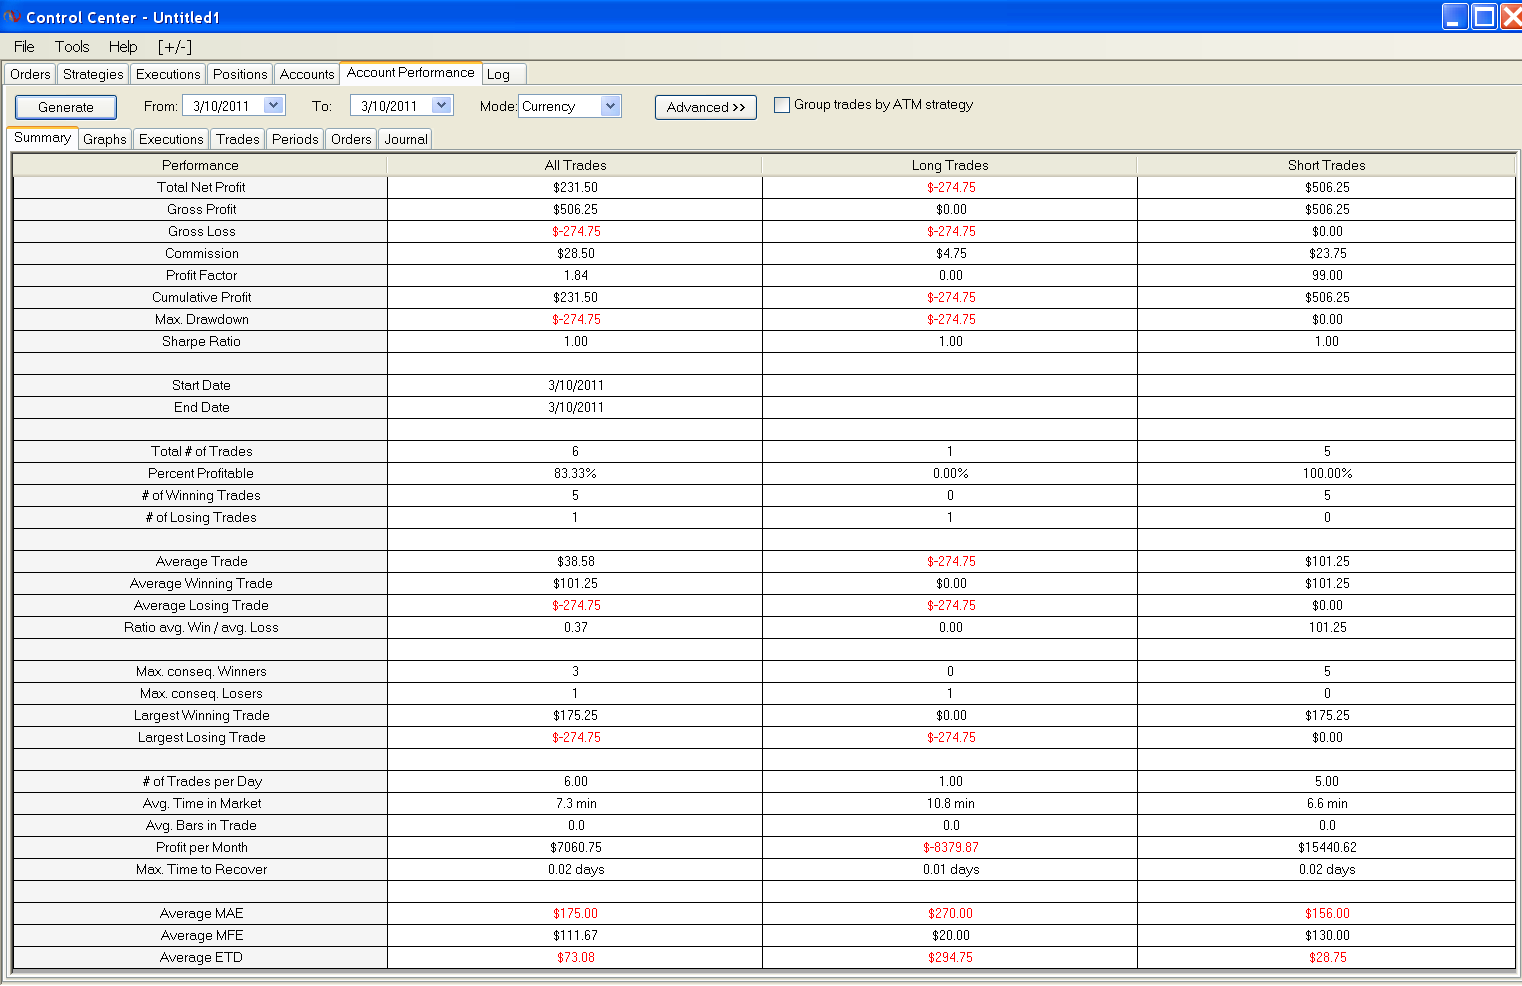The width and height of the screenshot is (1522, 986).
Task: Switch to the Accounts tab
Action: [x=307, y=74]
